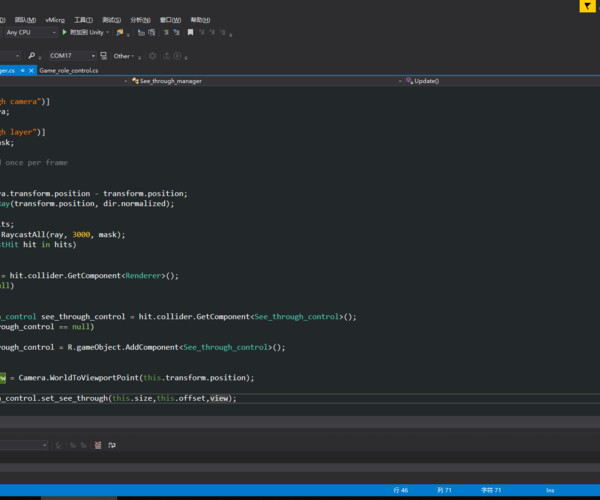The width and height of the screenshot is (600, 500).
Task: Open the Other dropdown in toolbar
Action: point(124,56)
